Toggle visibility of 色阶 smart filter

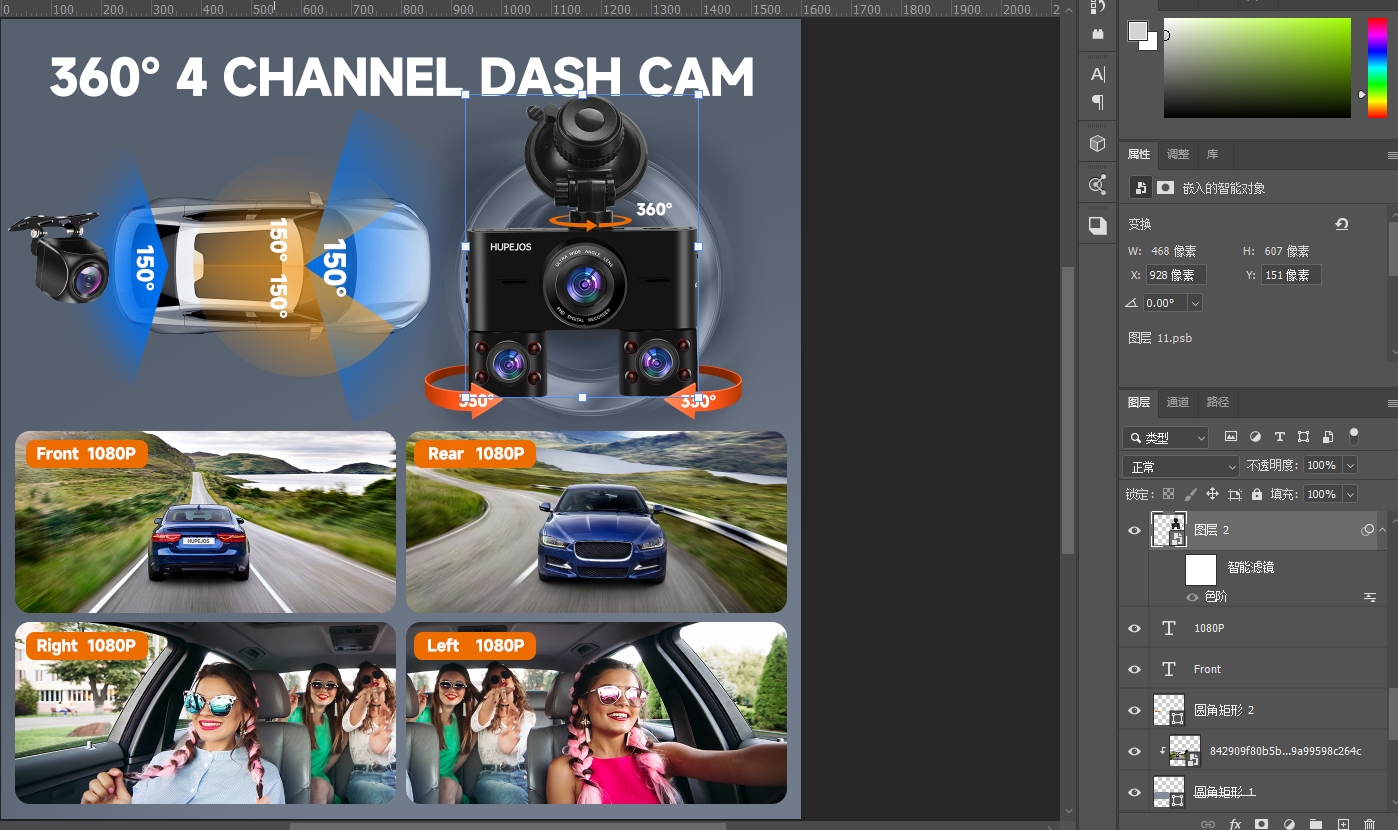coord(1192,597)
